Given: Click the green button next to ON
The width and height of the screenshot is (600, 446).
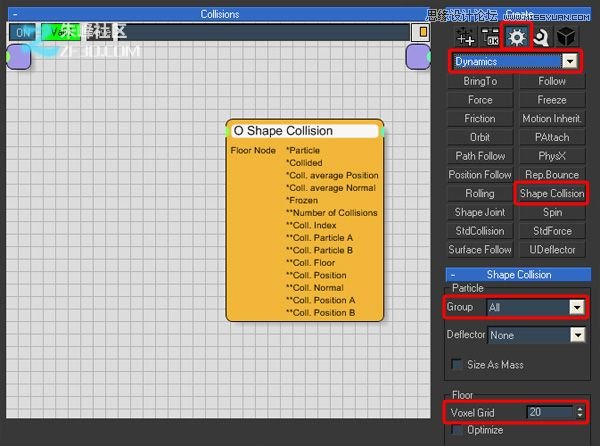Looking at the screenshot, I should [60, 33].
